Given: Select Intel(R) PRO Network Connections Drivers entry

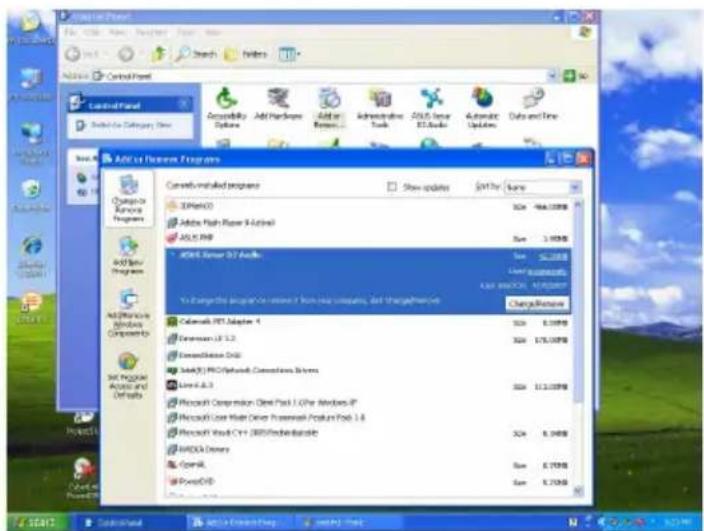Looking at the screenshot, I should point(368,370).
